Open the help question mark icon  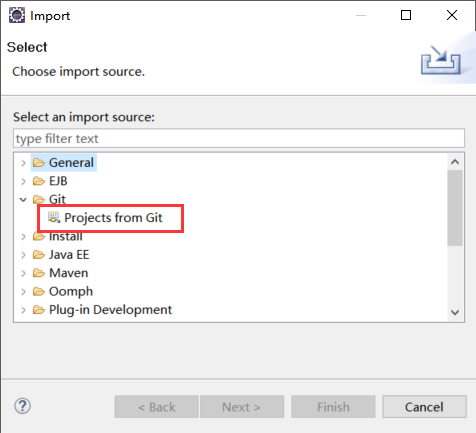(x=23, y=406)
